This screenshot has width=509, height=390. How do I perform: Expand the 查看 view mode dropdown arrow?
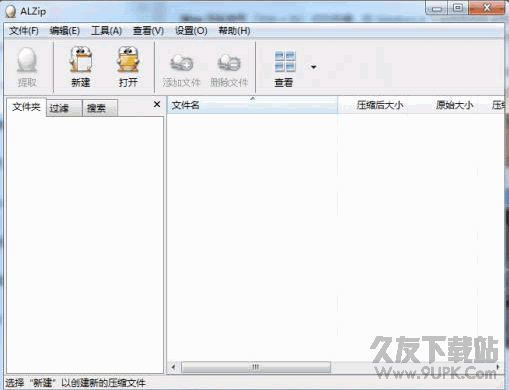click(313, 67)
